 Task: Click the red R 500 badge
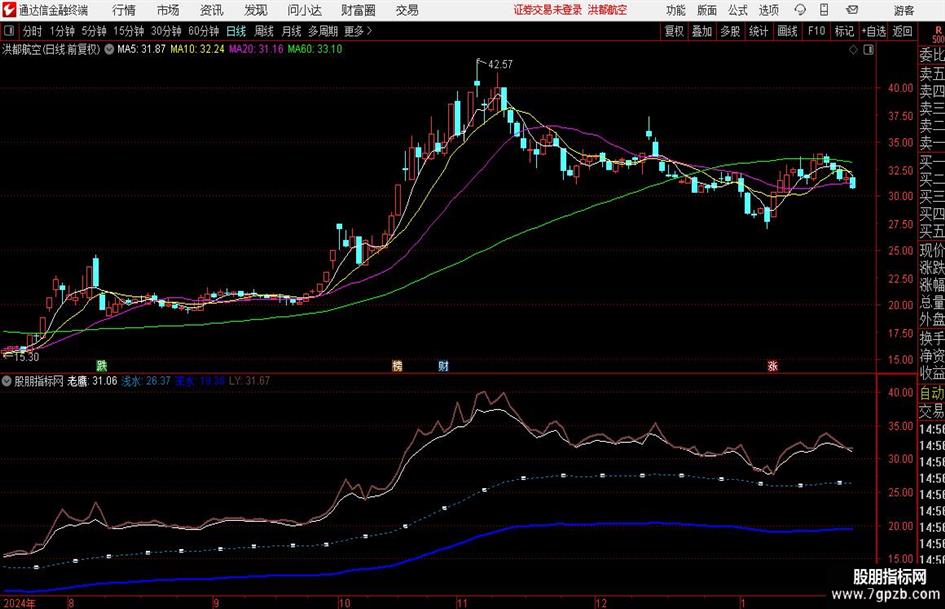tap(938, 34)
